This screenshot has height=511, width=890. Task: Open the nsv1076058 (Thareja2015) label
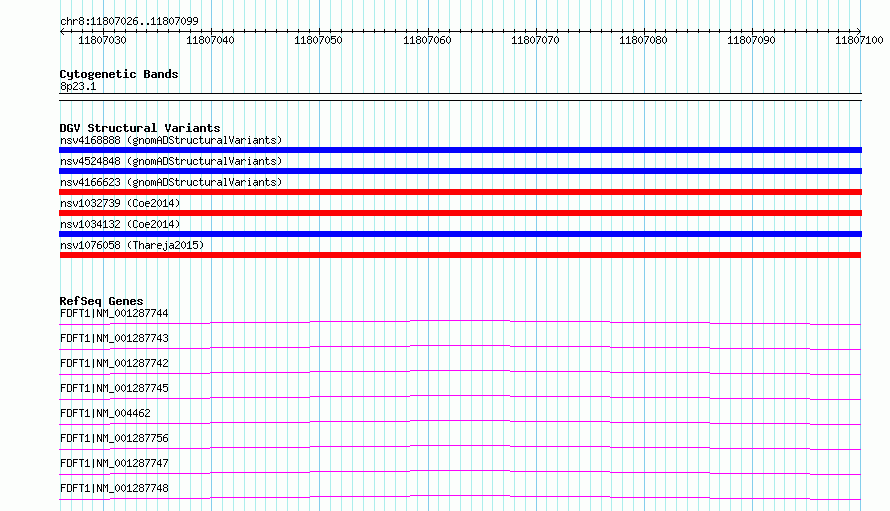(x=132, y=245)
